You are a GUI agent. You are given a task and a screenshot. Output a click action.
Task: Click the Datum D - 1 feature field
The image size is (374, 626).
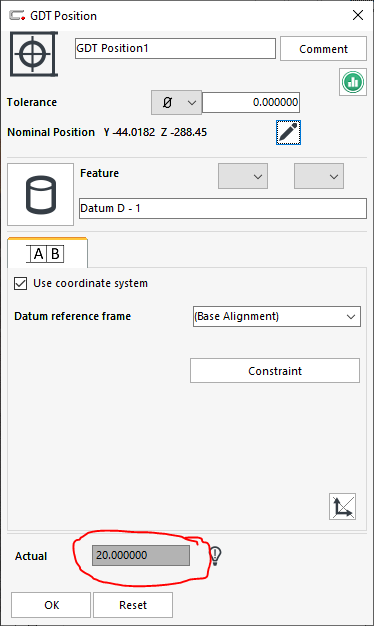[x=223, y=208]
